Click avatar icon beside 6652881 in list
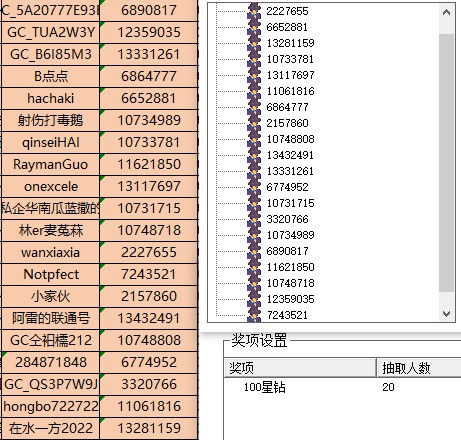The width and height of the screenshot is (461, 440). coord(254,27)
